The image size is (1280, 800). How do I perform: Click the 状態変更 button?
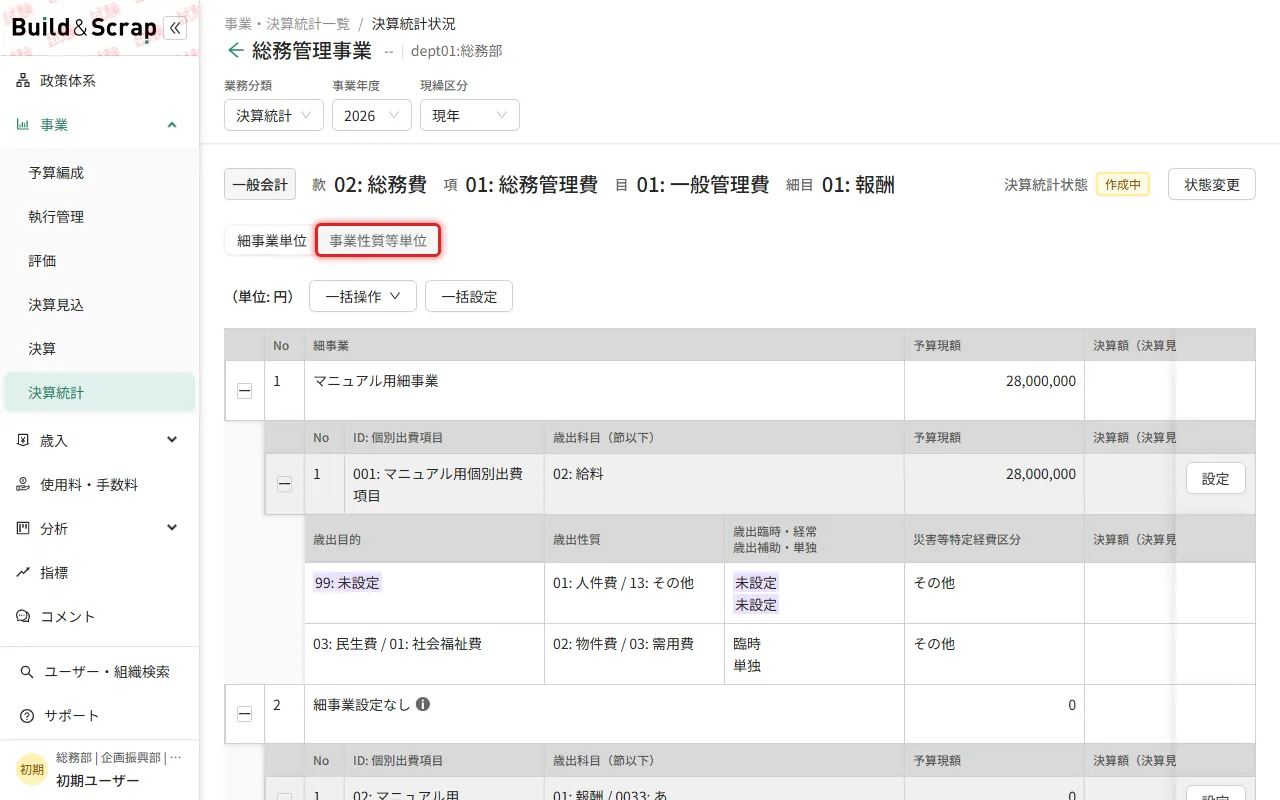[x=1212, y=184]
